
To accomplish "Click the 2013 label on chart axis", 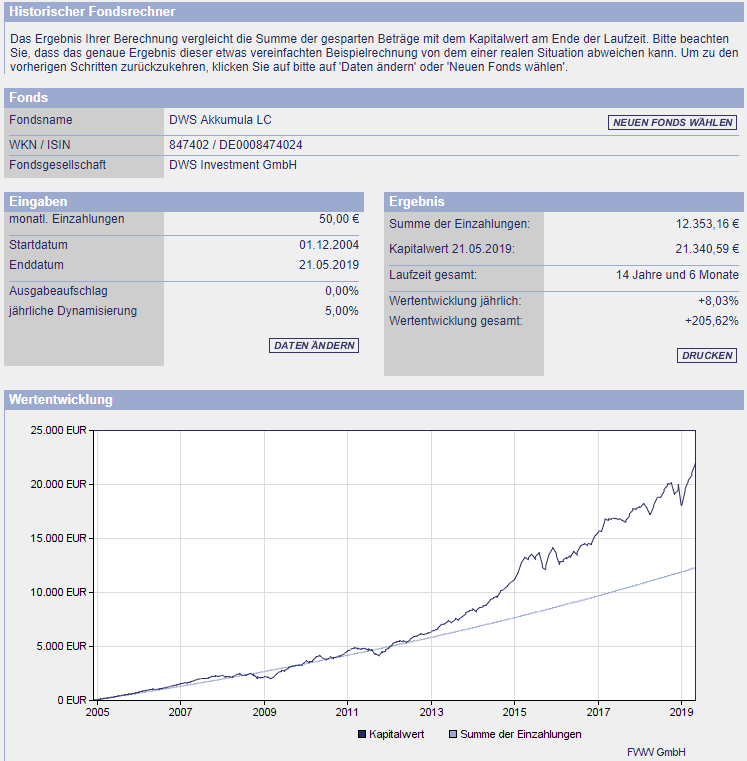I will coord(431,712).
